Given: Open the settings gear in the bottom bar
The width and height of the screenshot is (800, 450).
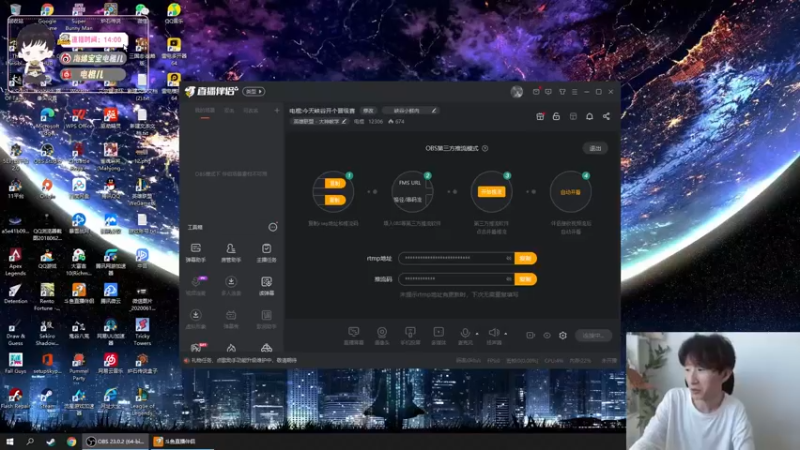Looking at the screenshot, I should click(563, 335).
